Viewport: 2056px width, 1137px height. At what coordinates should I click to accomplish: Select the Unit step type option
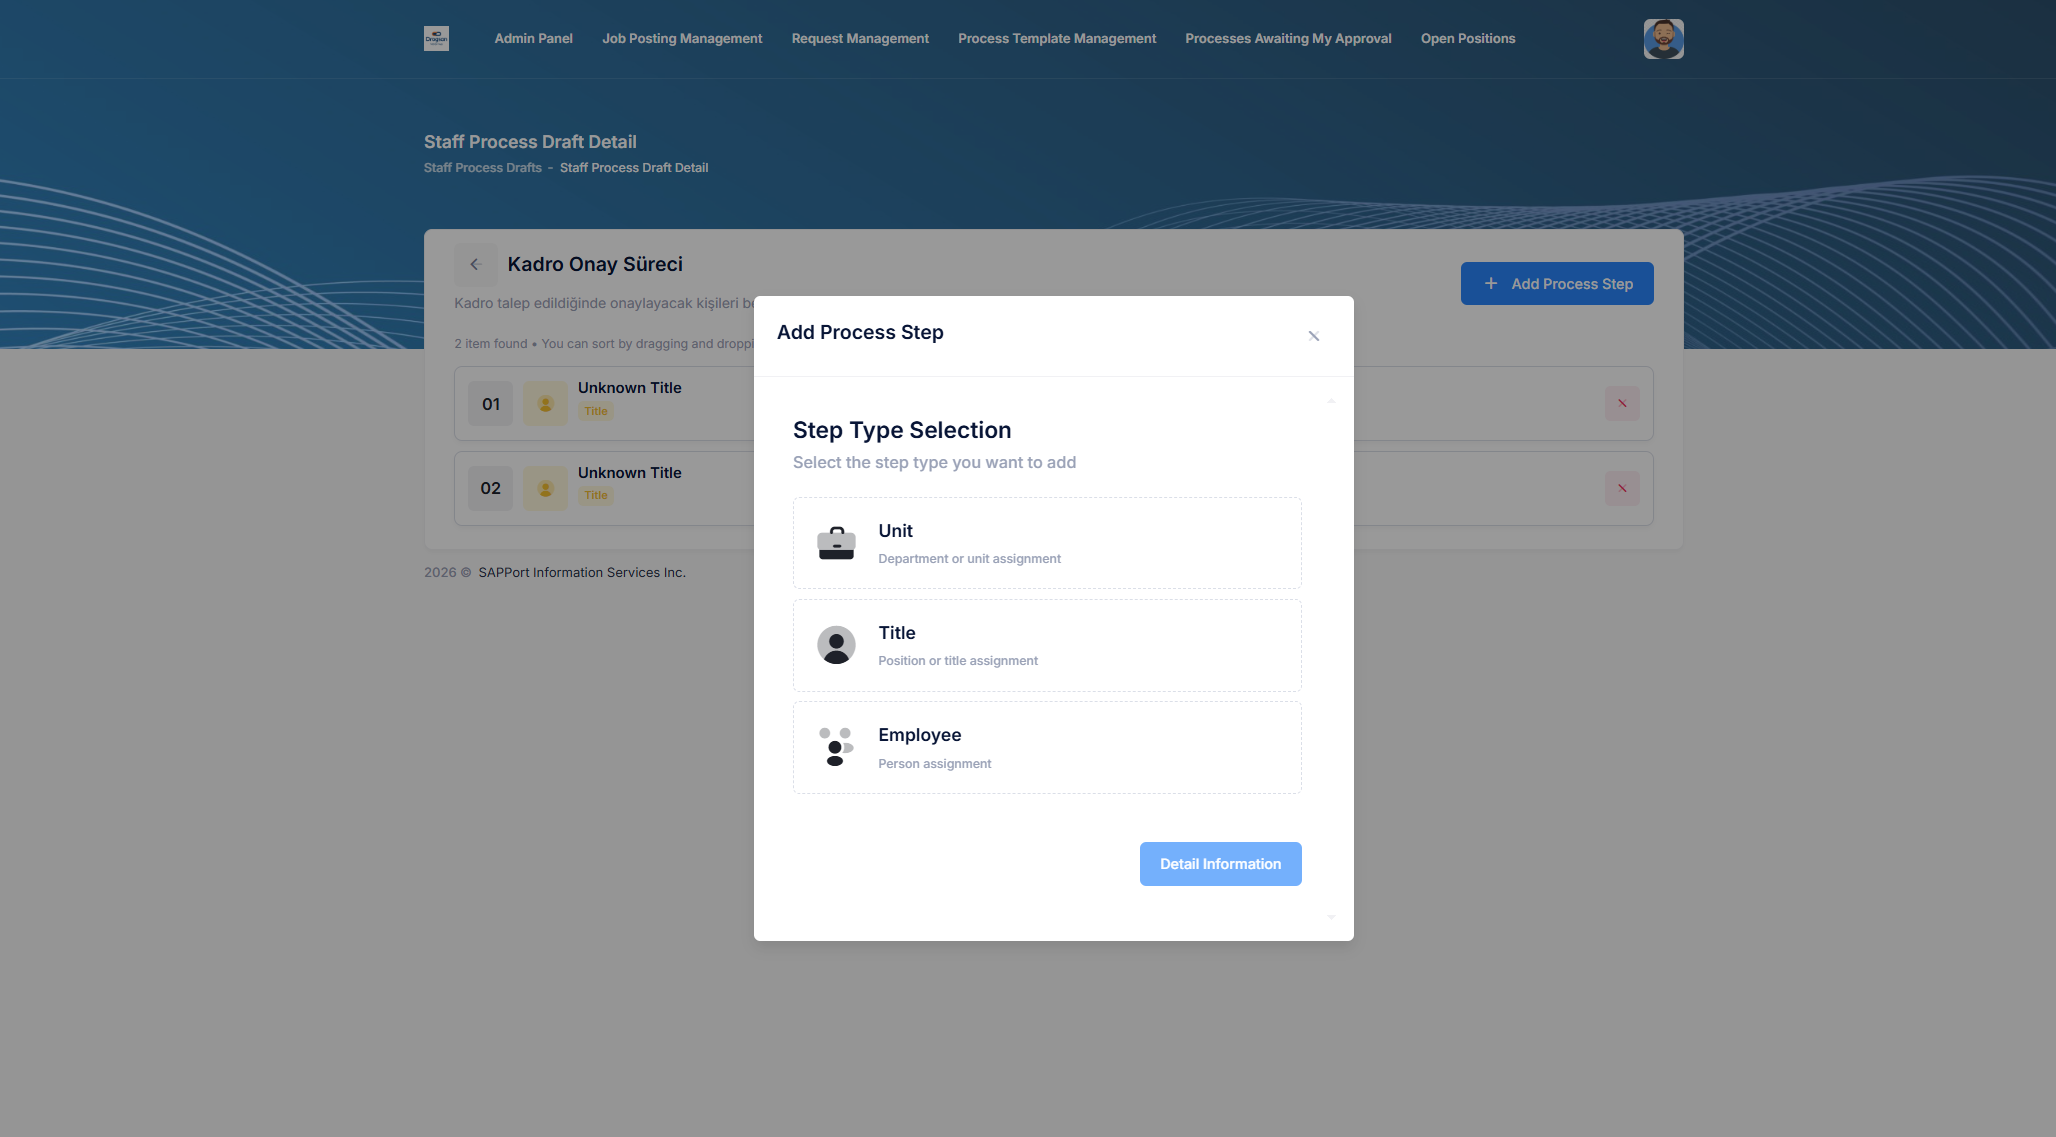pos(1047,543)
